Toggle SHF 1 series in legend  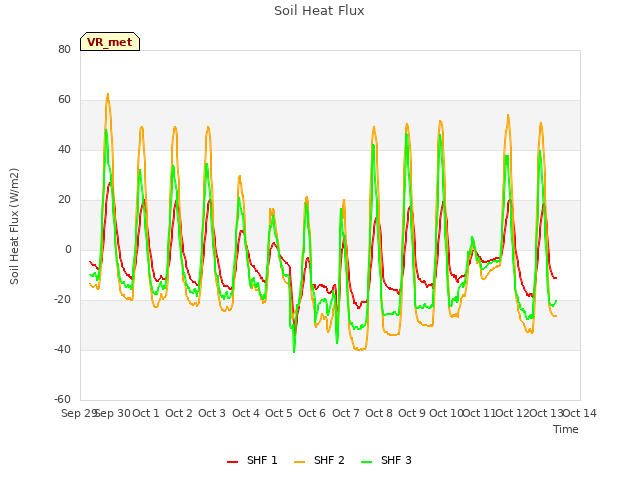(252, 460)
